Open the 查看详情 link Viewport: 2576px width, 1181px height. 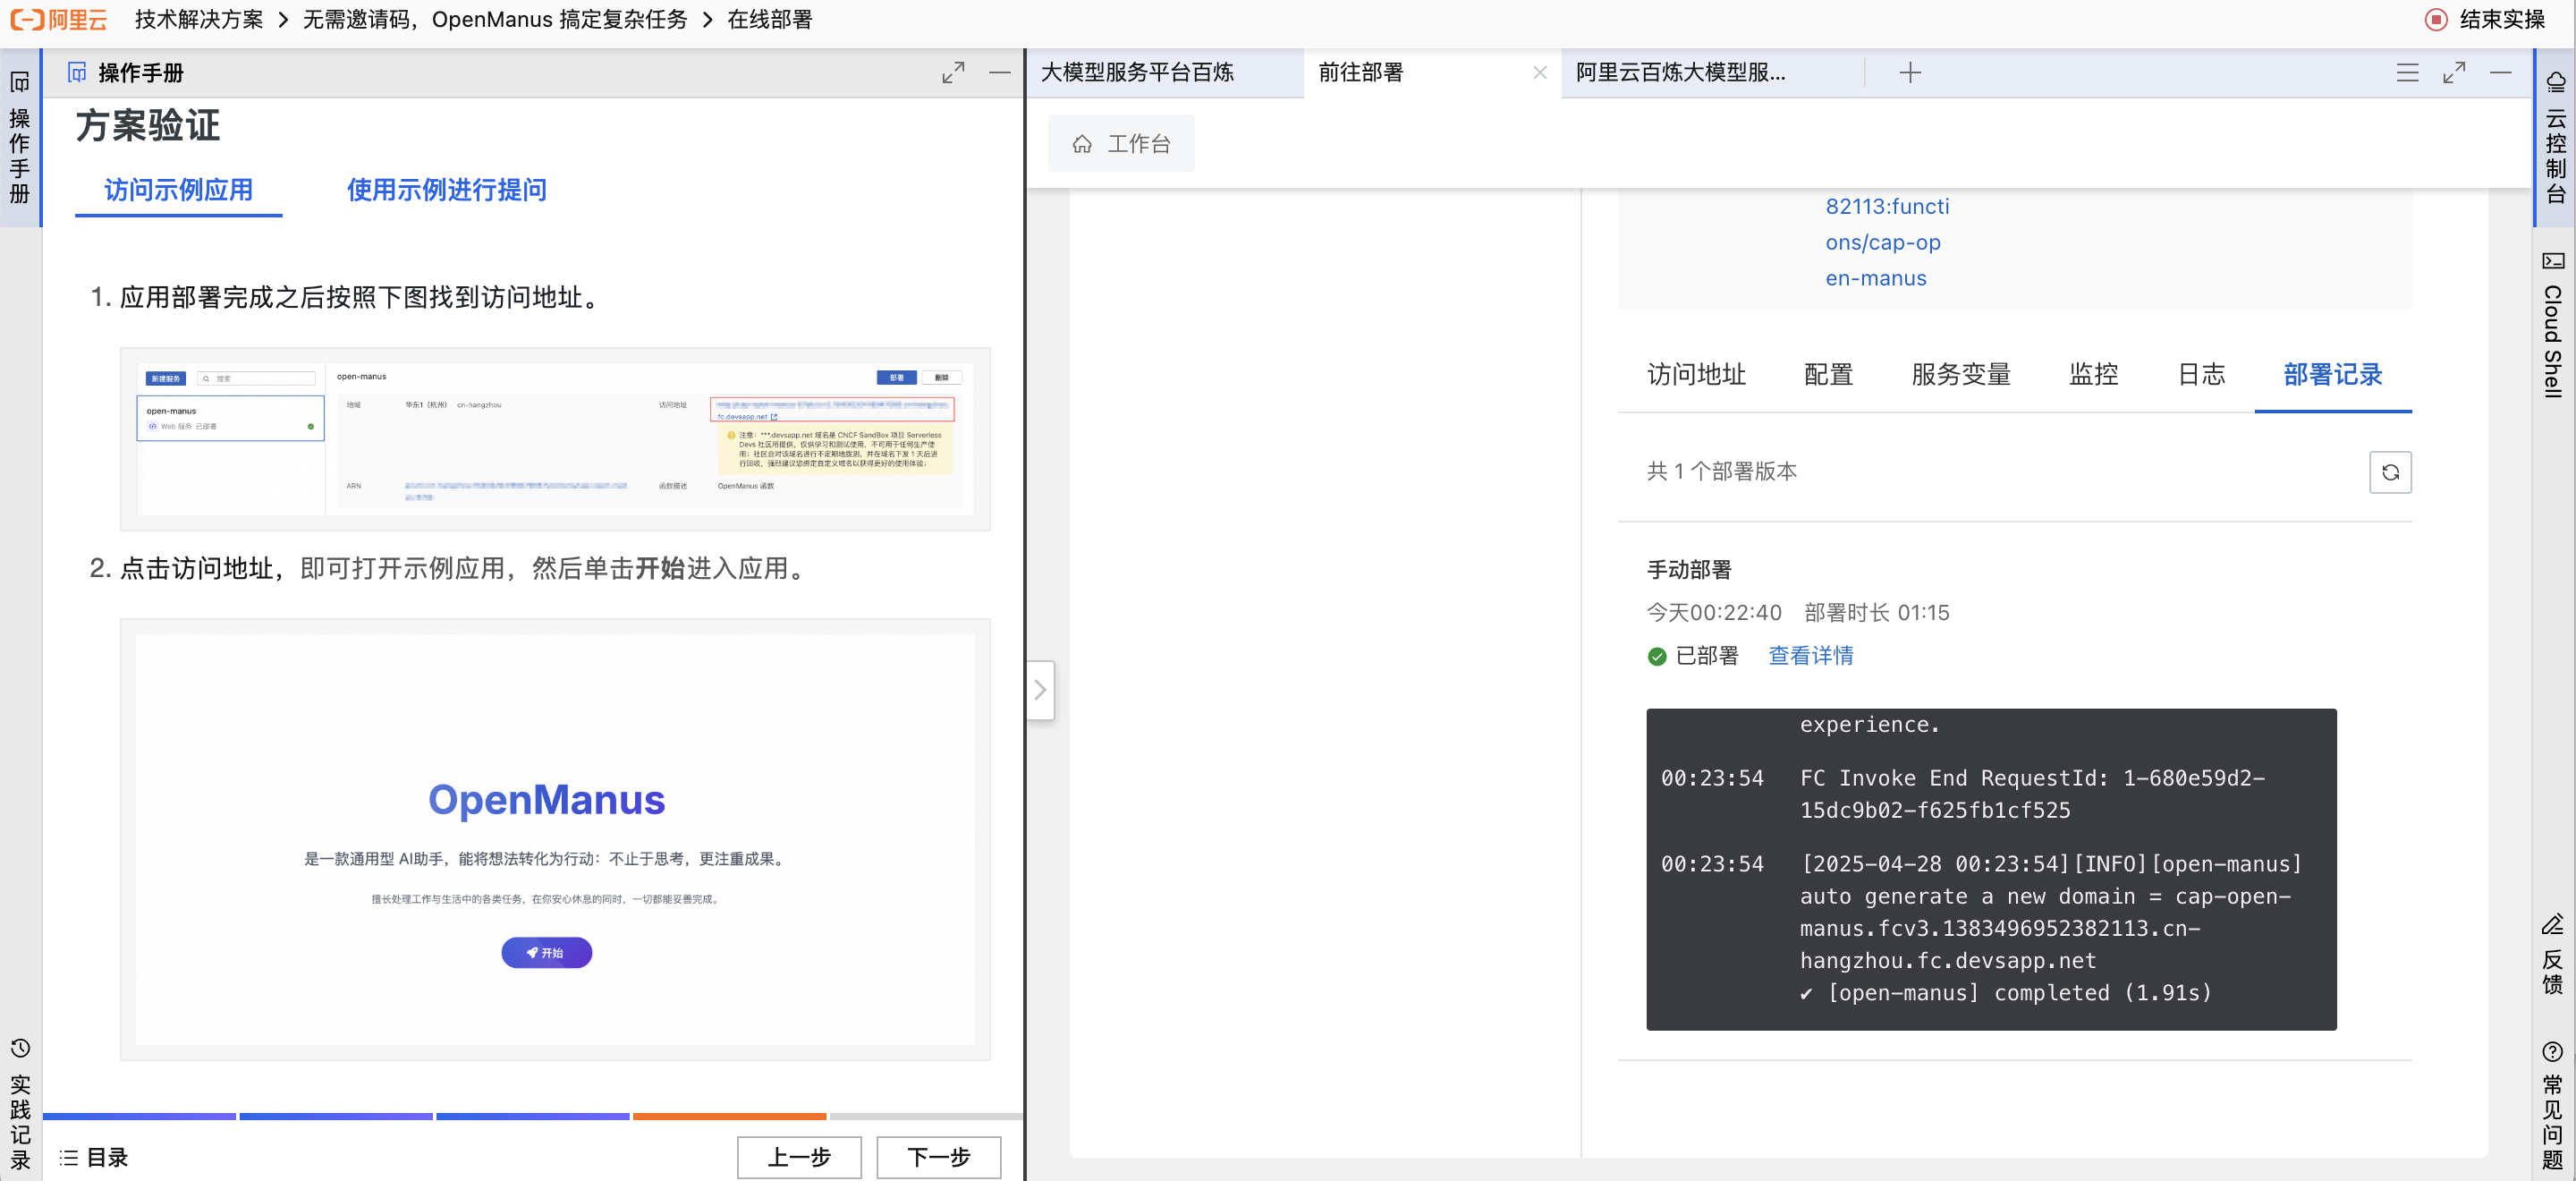click(1810, 655)
